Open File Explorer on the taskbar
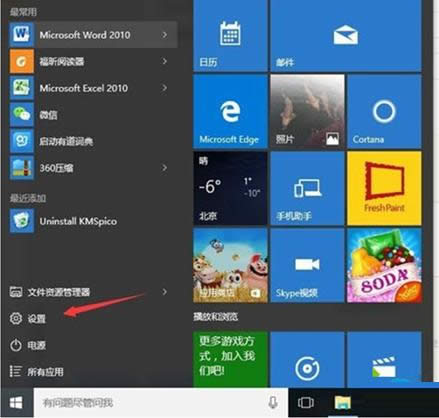The width and height of the screenshot is (439, 418). 343,403
